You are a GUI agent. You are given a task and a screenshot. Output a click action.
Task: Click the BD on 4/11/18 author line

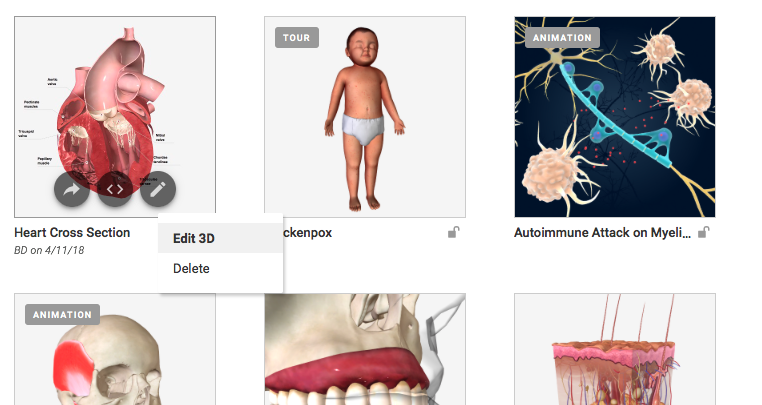click(x=49, y=250)
